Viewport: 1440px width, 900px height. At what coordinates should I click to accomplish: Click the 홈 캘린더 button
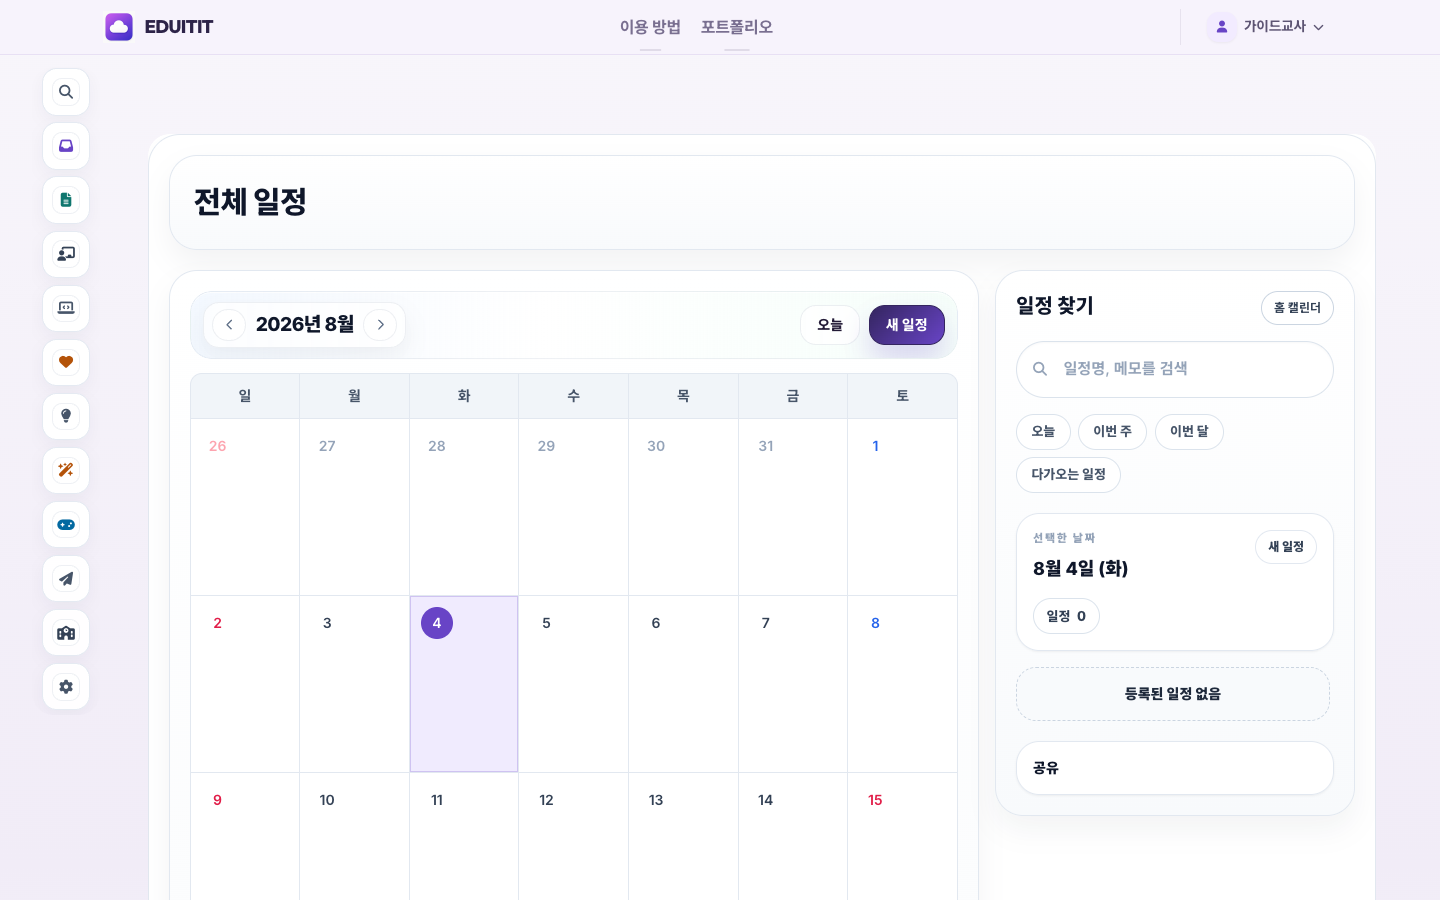(1297, 308)
